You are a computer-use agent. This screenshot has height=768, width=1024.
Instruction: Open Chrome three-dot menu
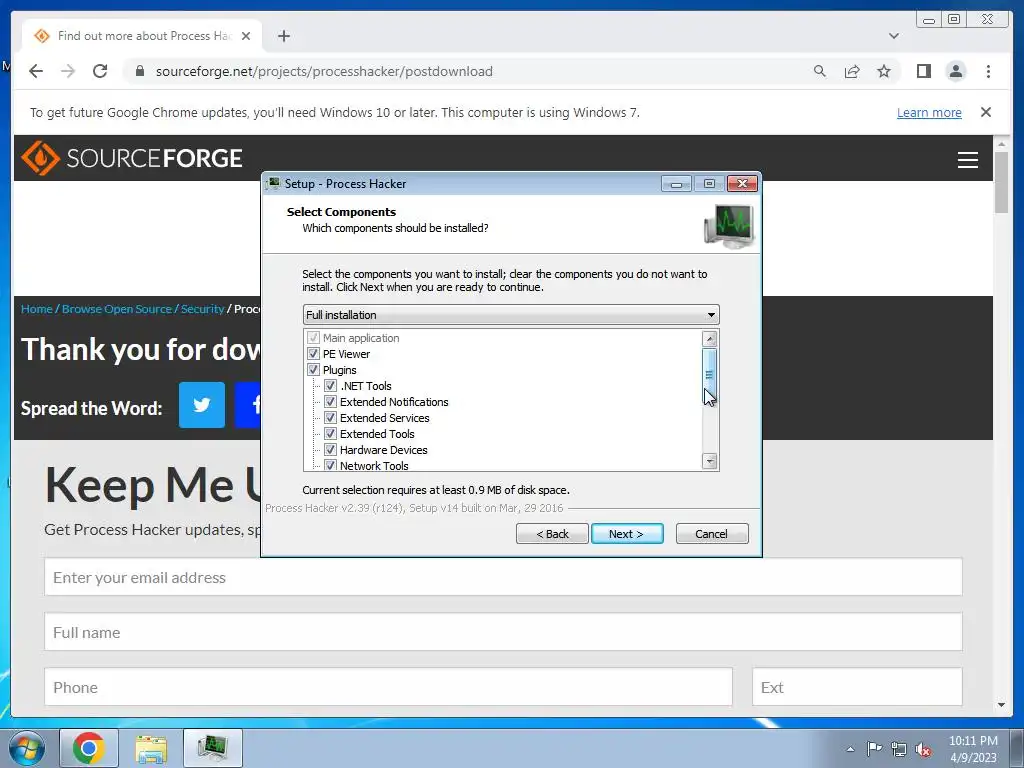988,71
